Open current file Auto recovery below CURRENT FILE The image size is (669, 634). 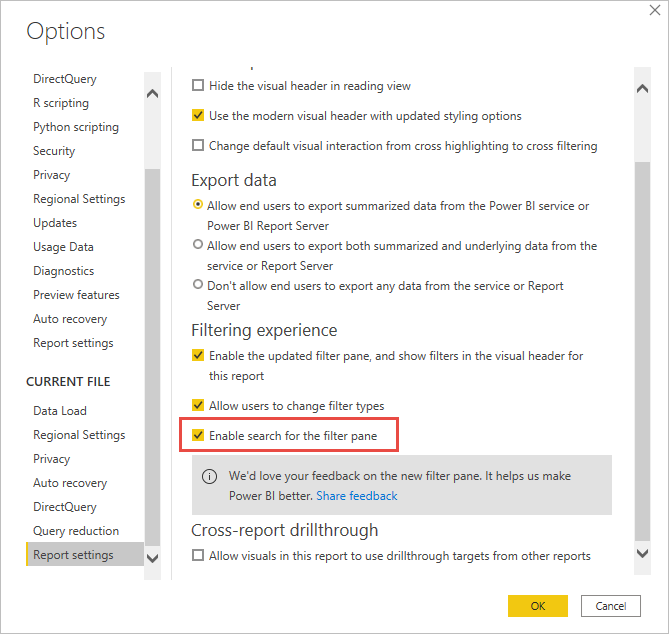point(70,483)
